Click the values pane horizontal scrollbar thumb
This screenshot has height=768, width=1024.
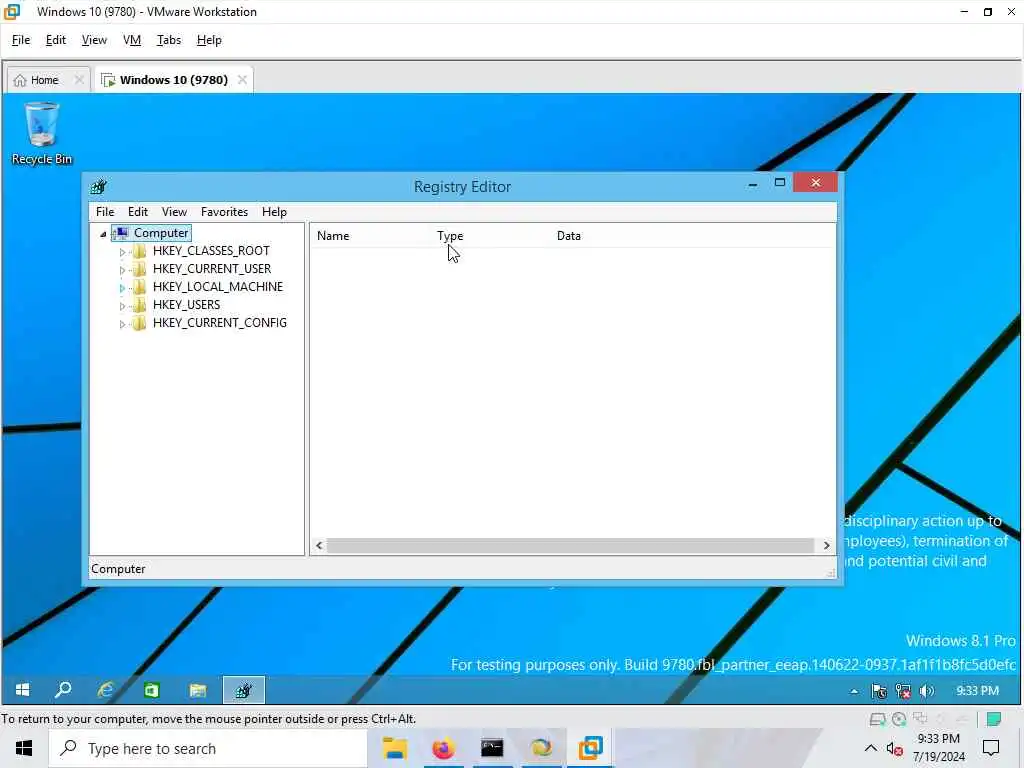click(x=570, y=545)
